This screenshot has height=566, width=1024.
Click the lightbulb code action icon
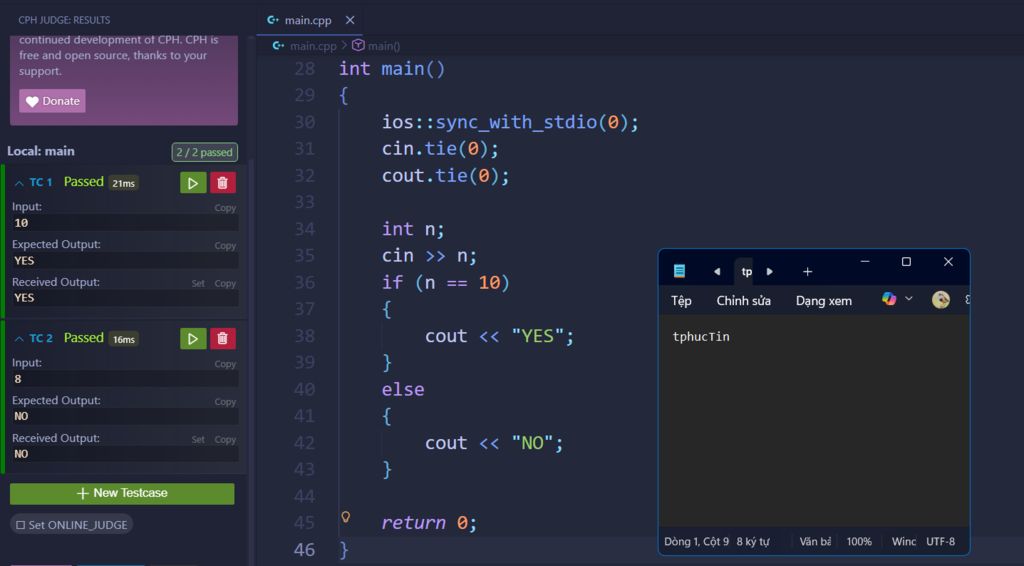tap(346, 517)
